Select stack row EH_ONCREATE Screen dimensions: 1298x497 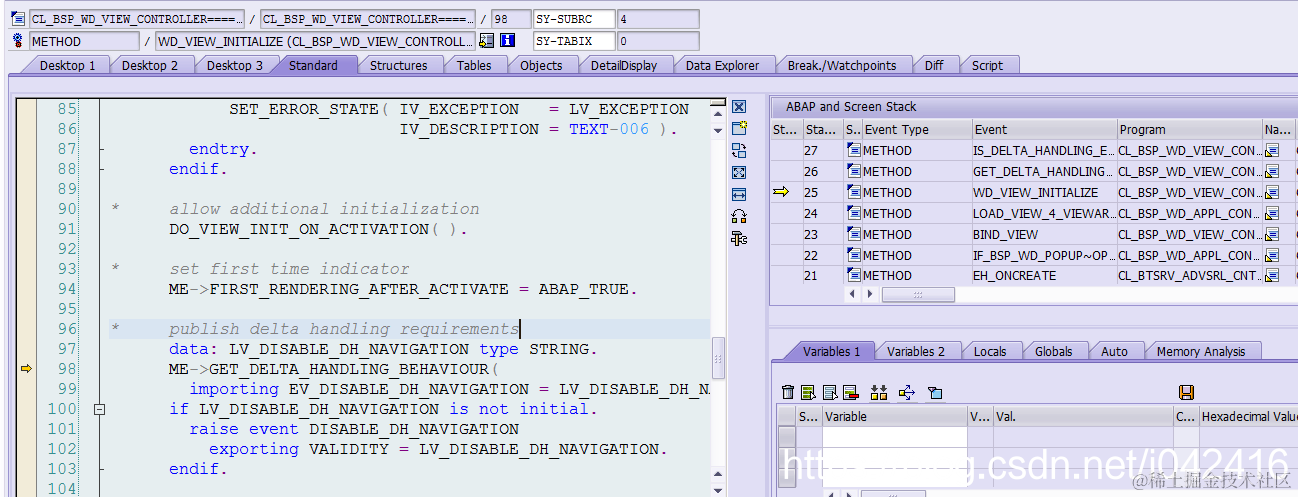tap(1043, 275)
